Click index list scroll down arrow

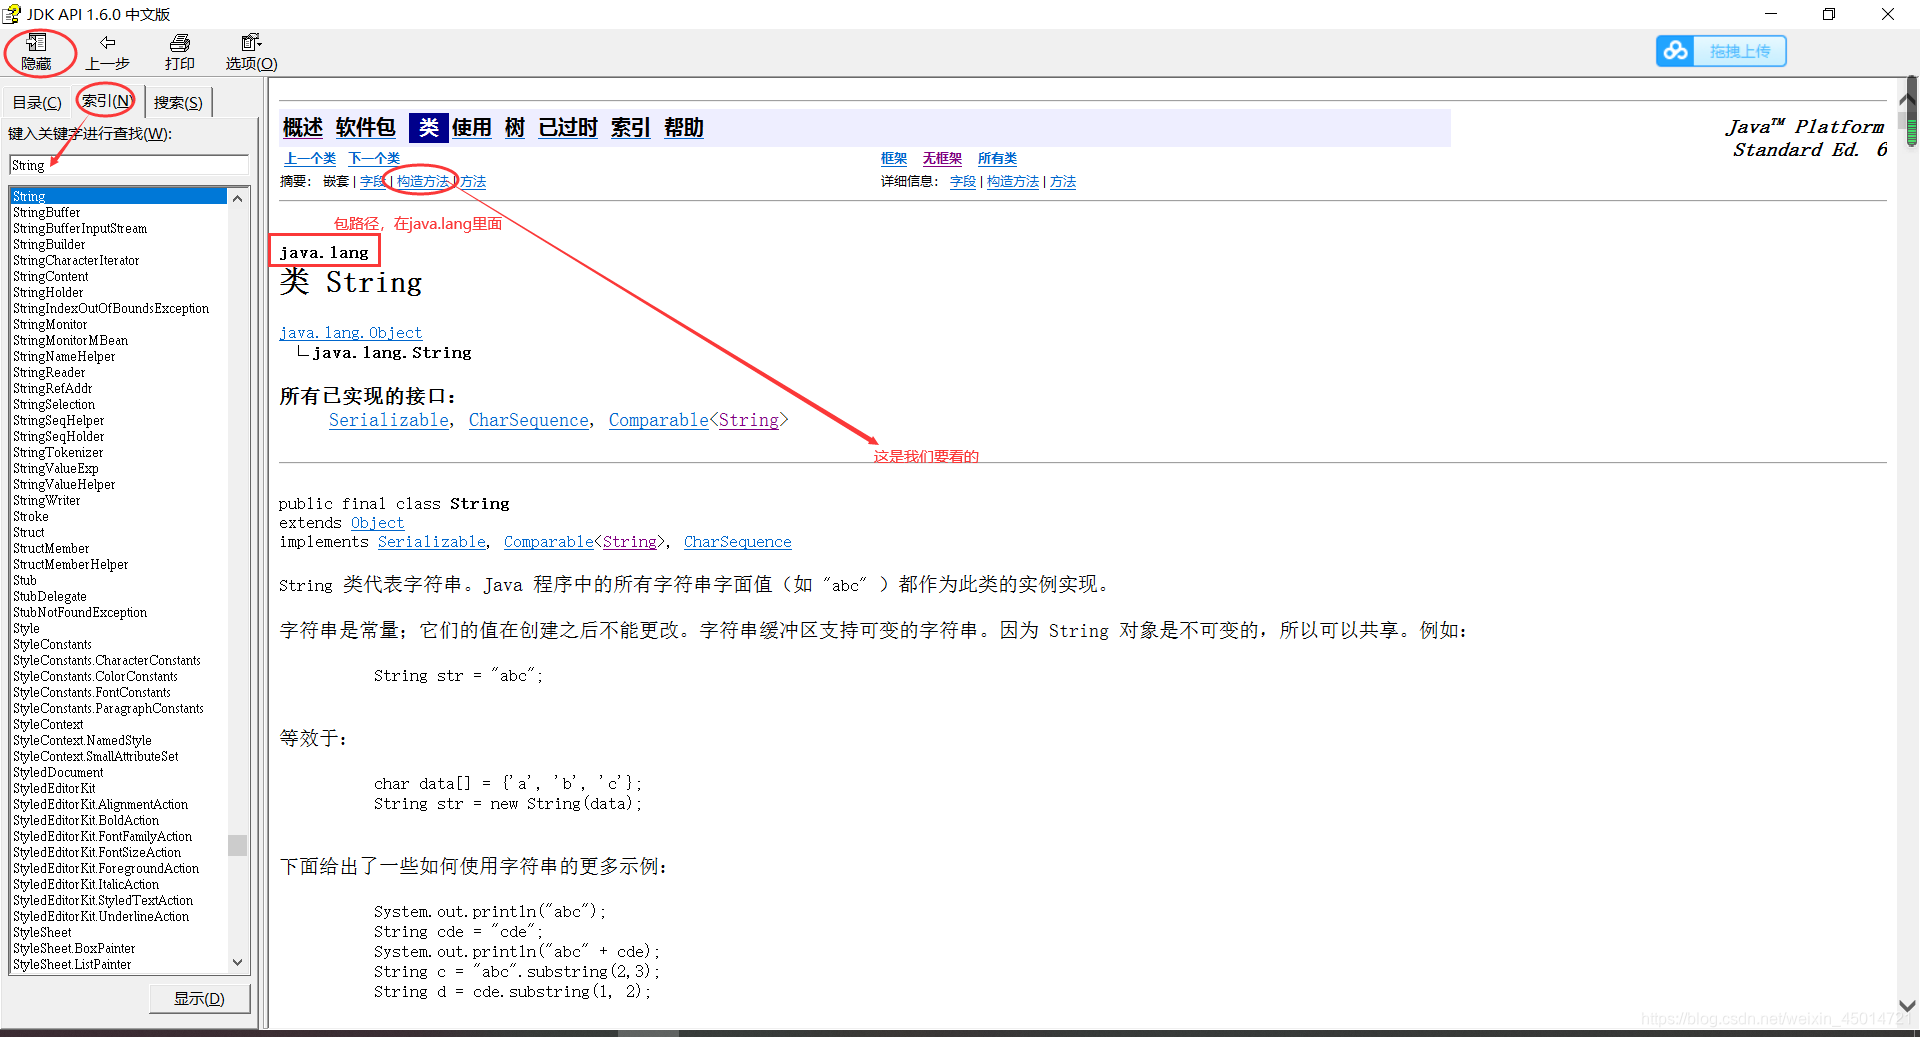tap(238, 963)
